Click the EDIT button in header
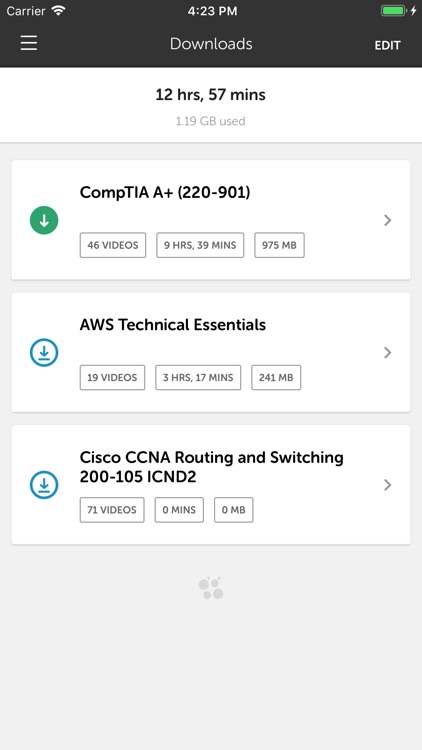422x750 pixels. [387, 45]
